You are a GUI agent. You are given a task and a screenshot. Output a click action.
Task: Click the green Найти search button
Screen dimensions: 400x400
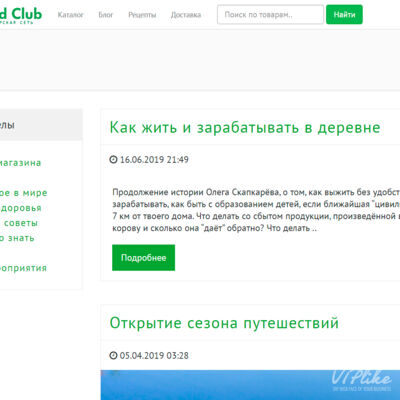(344, 15)
